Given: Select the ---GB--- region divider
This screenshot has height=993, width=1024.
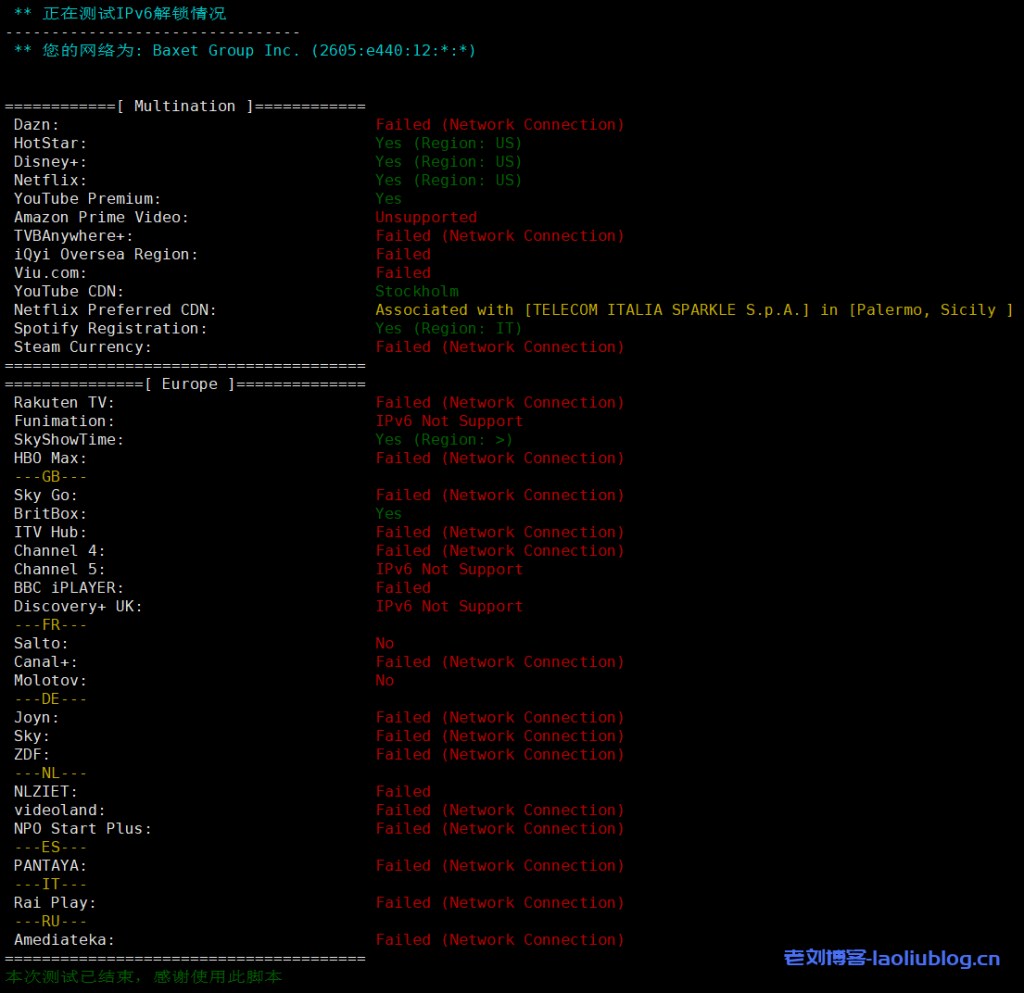Looking at the screenshot, I should [x=50, y=477].
